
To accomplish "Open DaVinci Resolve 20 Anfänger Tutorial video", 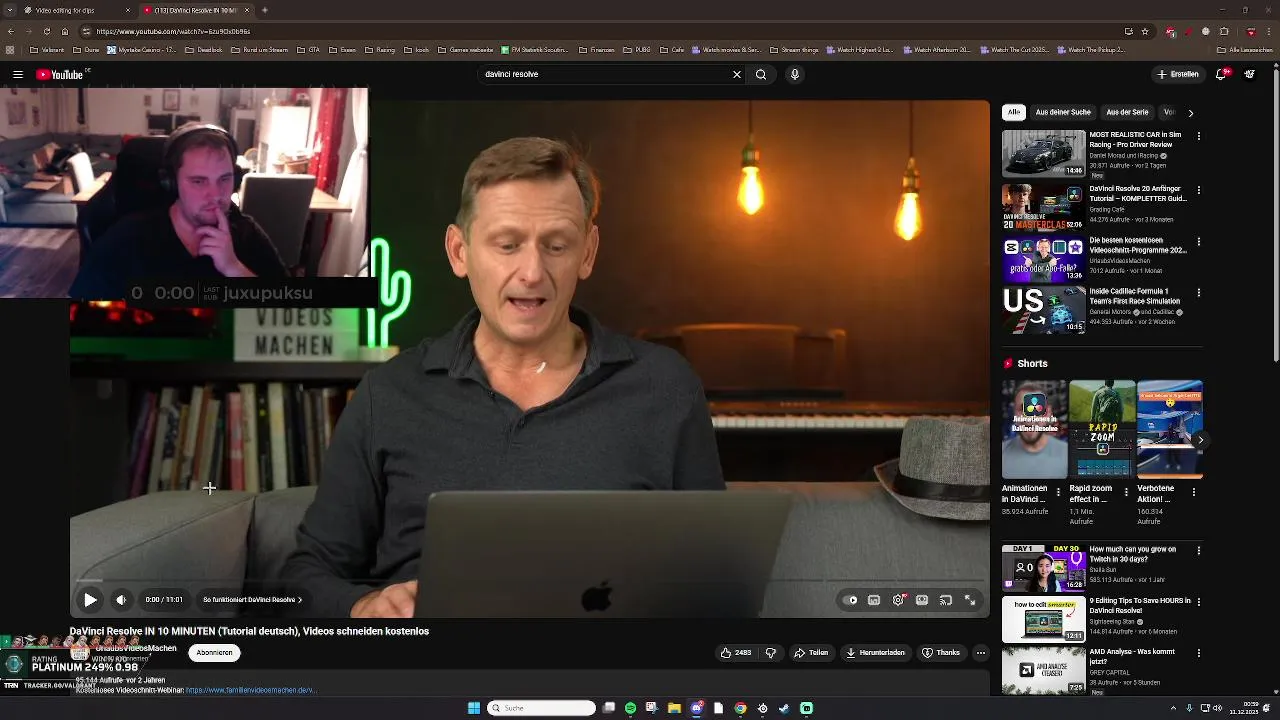I will point(1137,193).
